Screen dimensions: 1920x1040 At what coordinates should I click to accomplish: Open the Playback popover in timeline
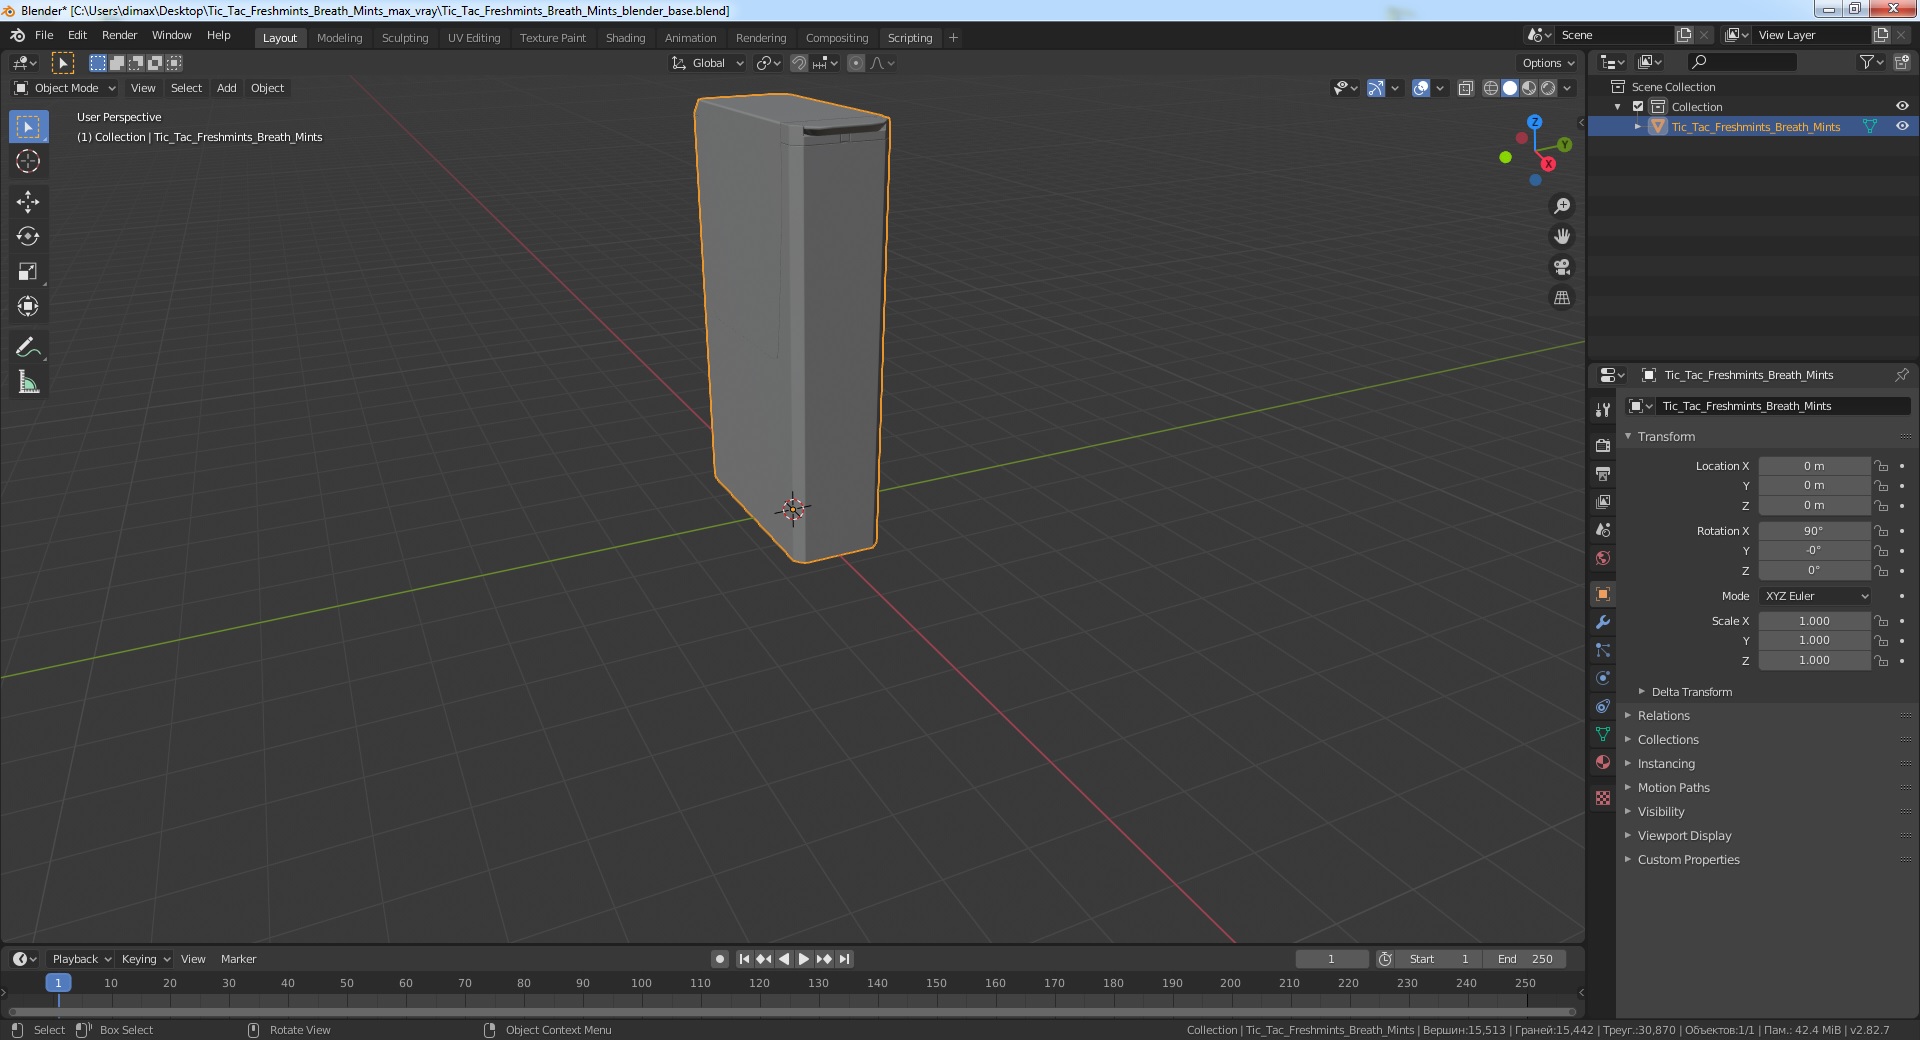pos(81,959)
